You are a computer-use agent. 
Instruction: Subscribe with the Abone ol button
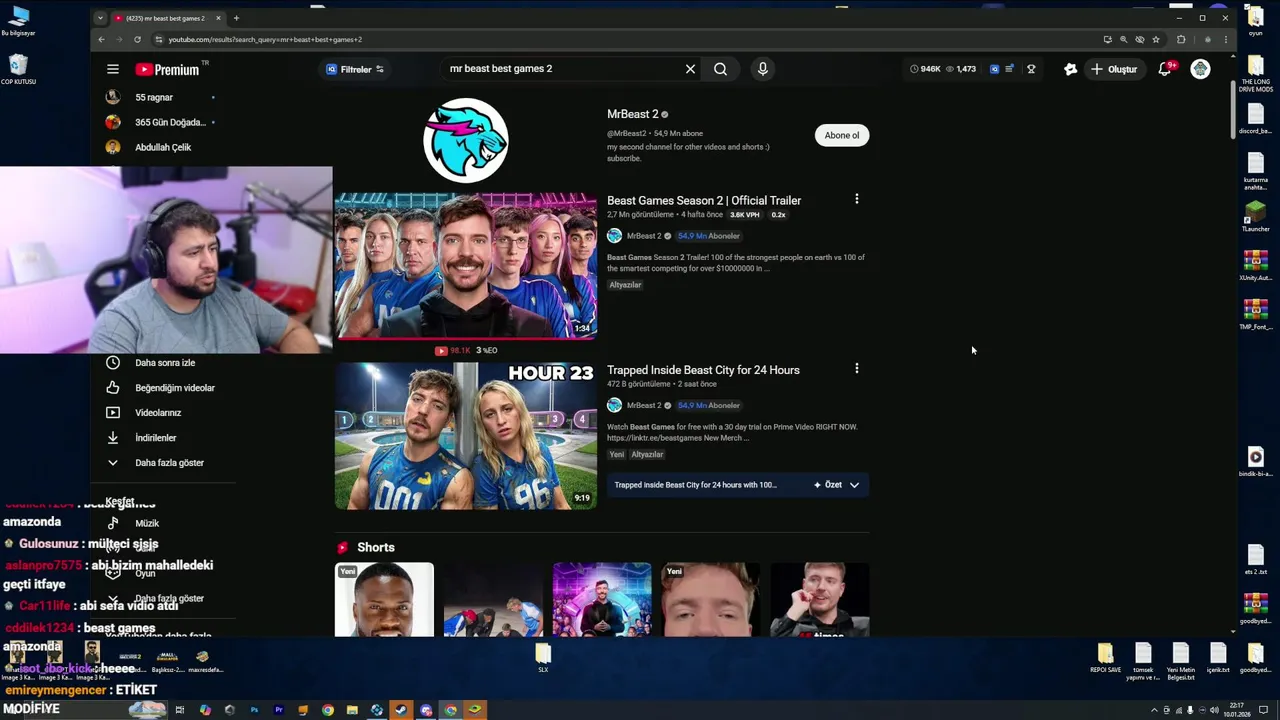[x=842, y=135]
